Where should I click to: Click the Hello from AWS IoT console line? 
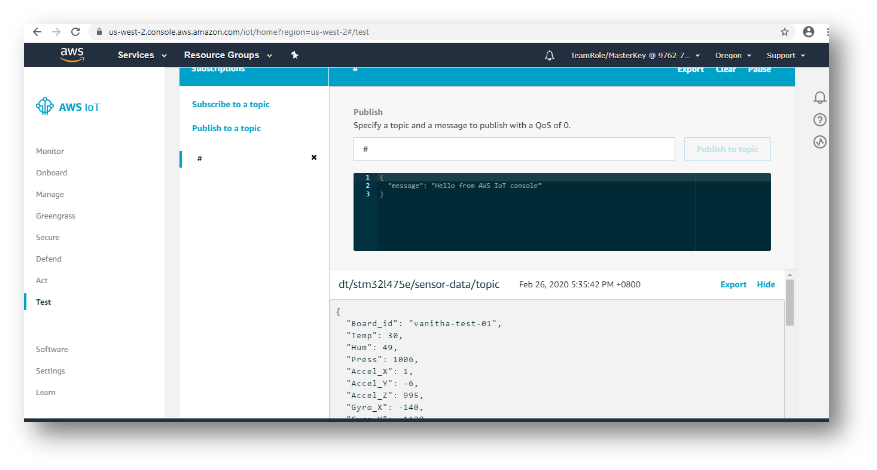[x=464, y=186]
